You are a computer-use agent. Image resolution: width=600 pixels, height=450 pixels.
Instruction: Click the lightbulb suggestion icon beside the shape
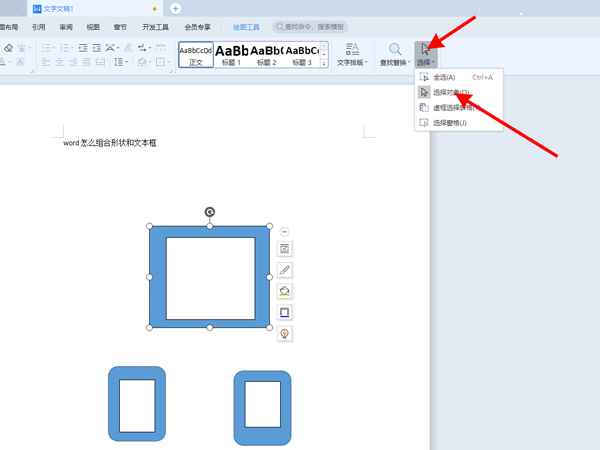[x=284, y=334]
